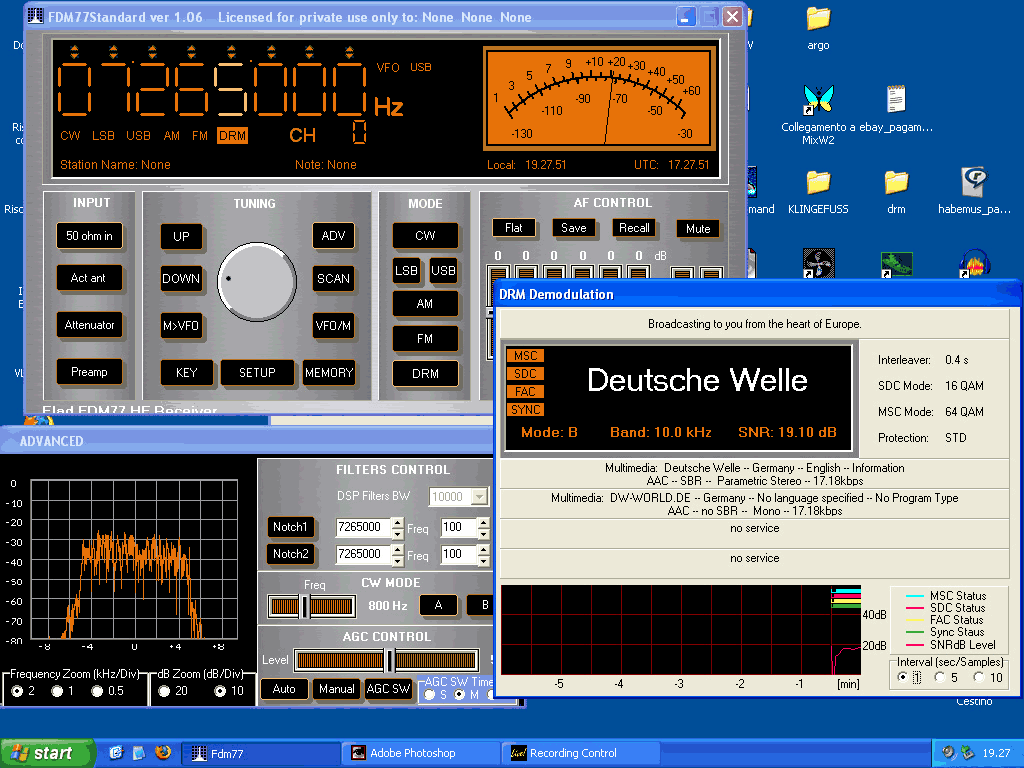Decrease Notch2 frequency with its down arrow
1024x768 pixels.
click(x=398, y=560)
